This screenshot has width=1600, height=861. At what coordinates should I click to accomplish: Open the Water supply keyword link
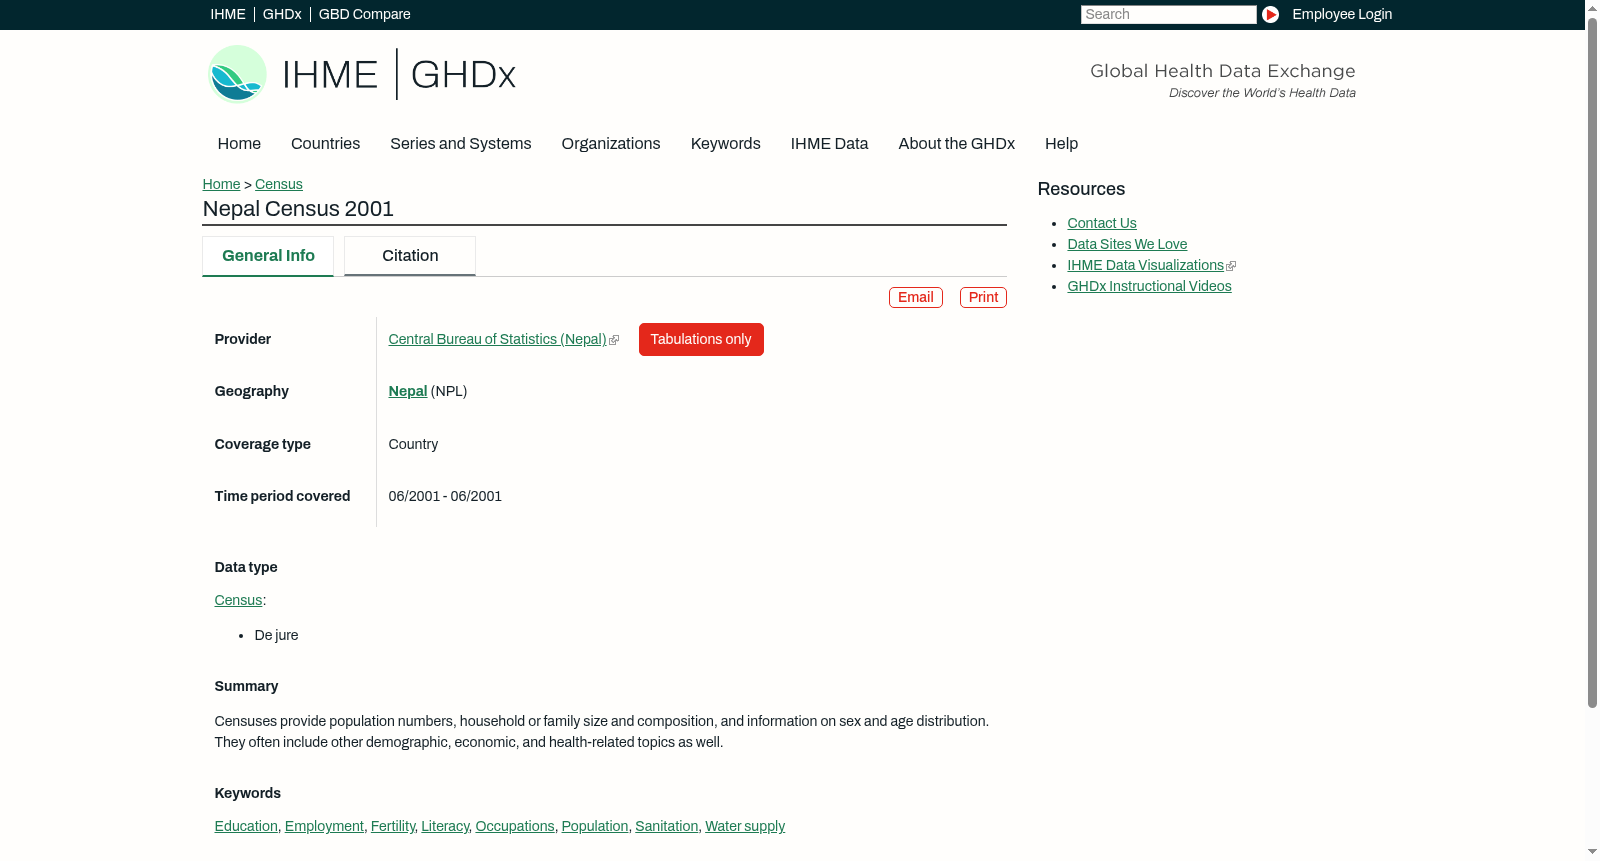point(745,826)
